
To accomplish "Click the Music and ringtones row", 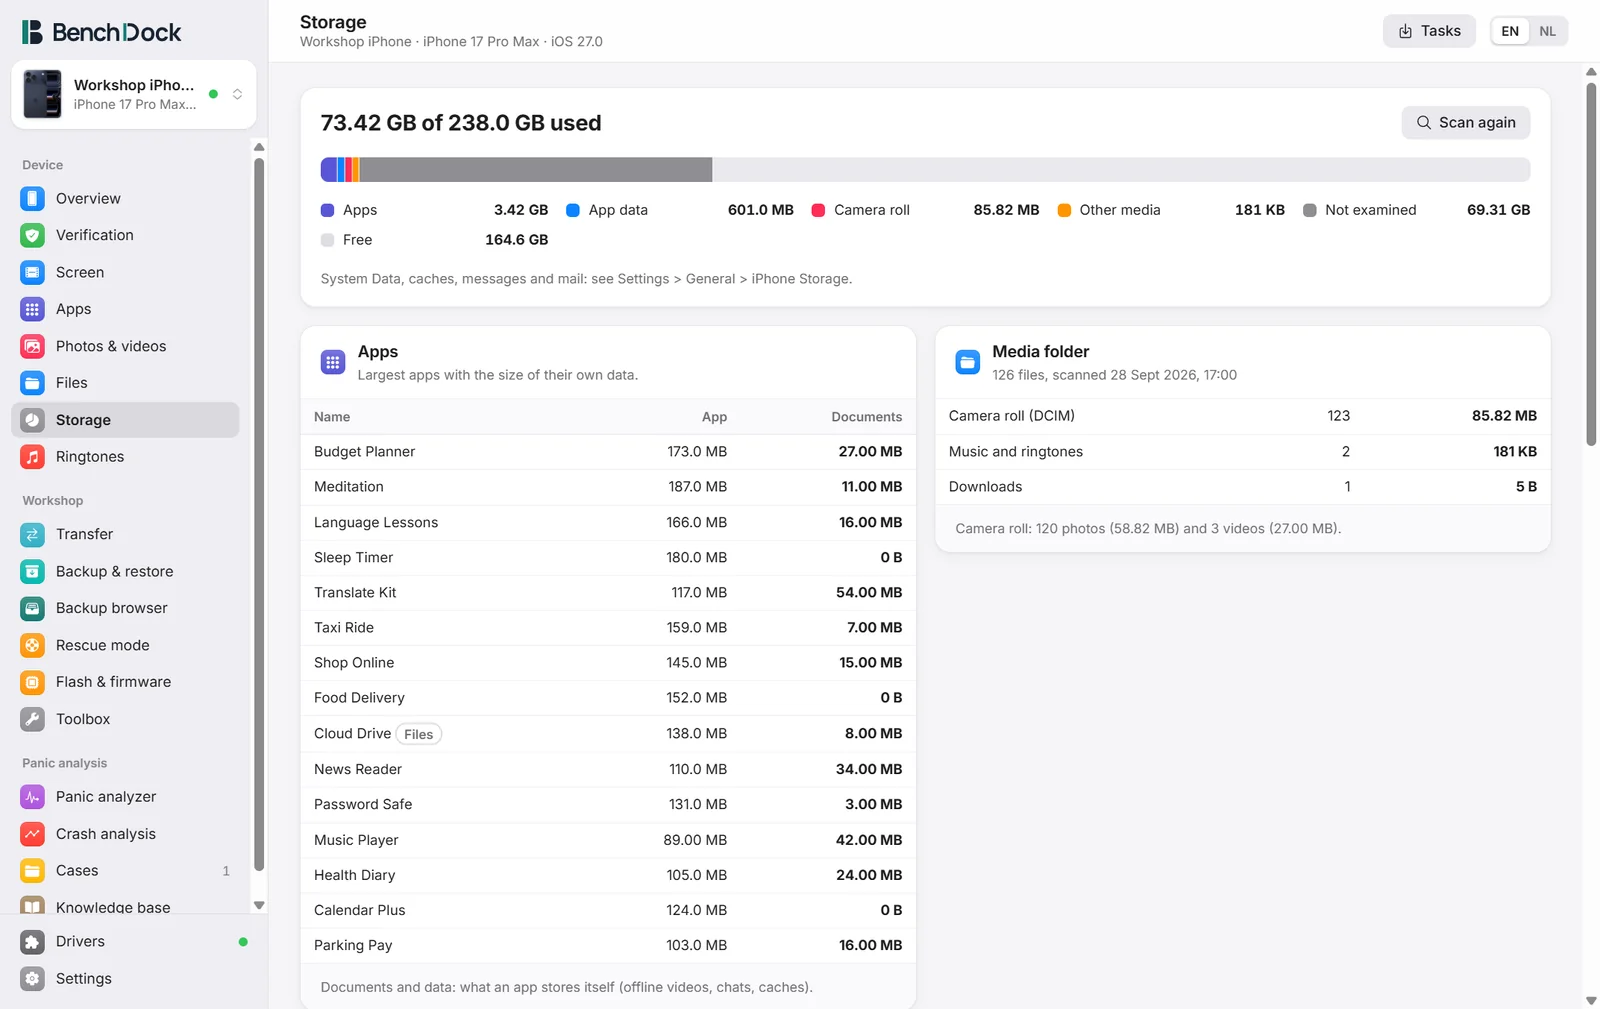I will pos(1242,452).
